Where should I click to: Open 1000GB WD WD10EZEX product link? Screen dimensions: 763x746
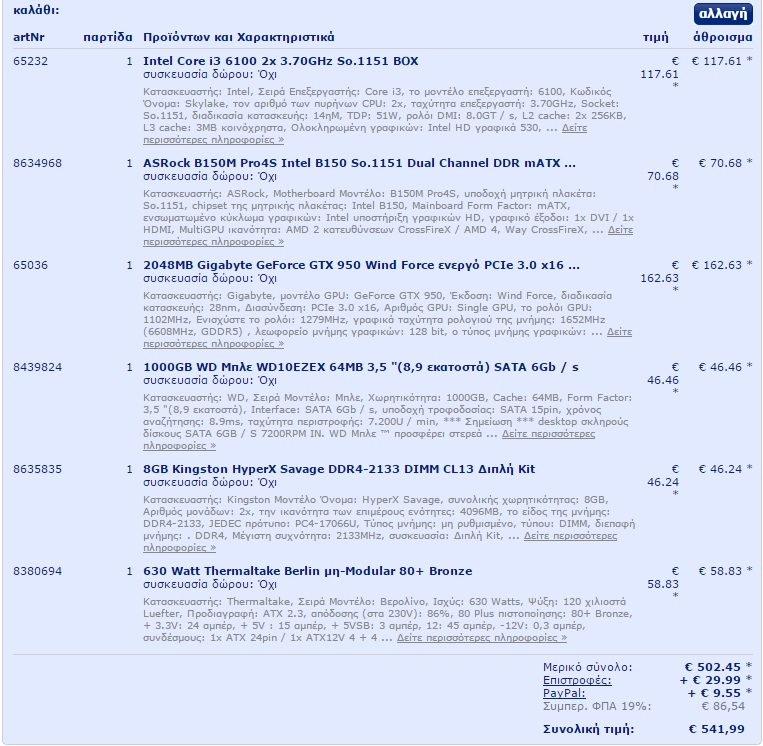[361, 367]
